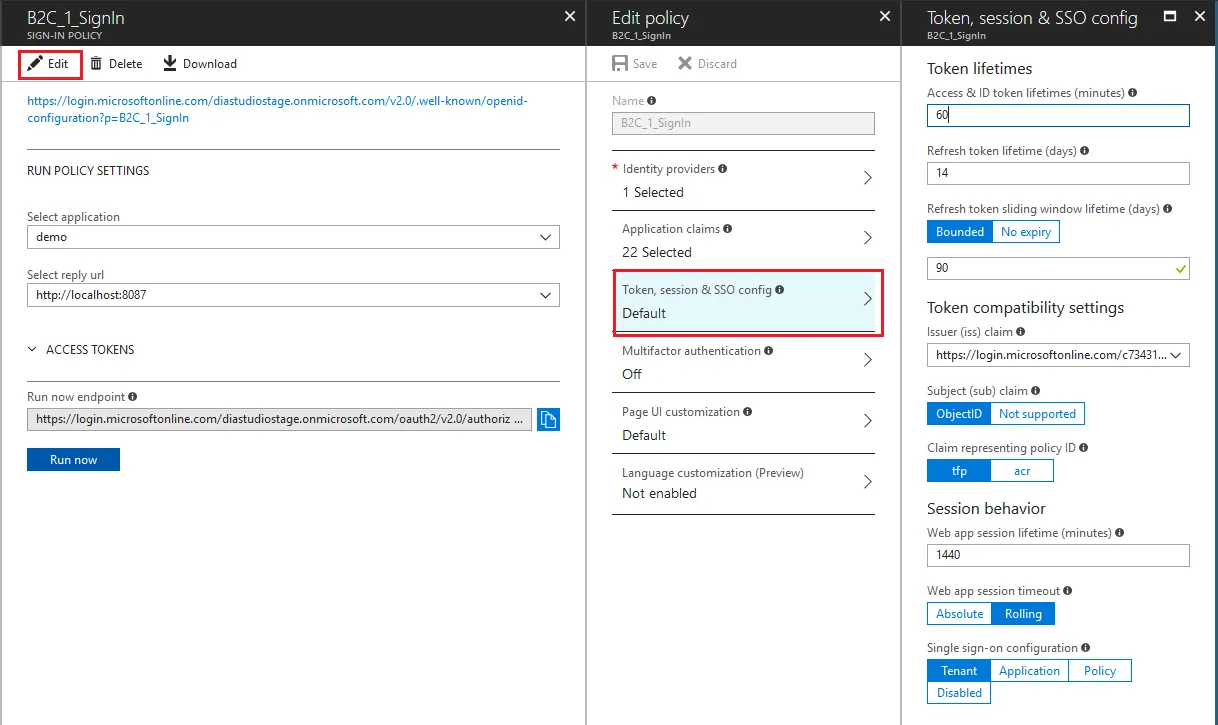This screenshot has height=725, width=1218.
Task: Open Multifactor authentication settings
Action: coord(743,361)
